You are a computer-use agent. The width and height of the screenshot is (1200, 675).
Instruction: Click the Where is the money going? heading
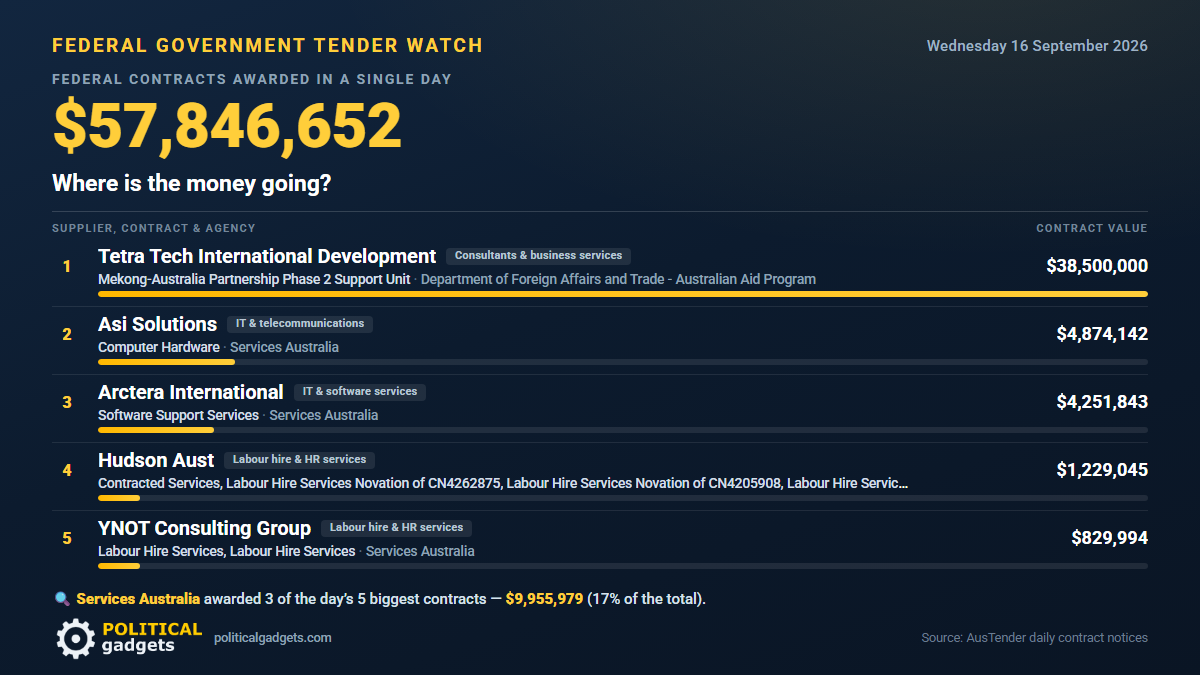click(192, 184)
